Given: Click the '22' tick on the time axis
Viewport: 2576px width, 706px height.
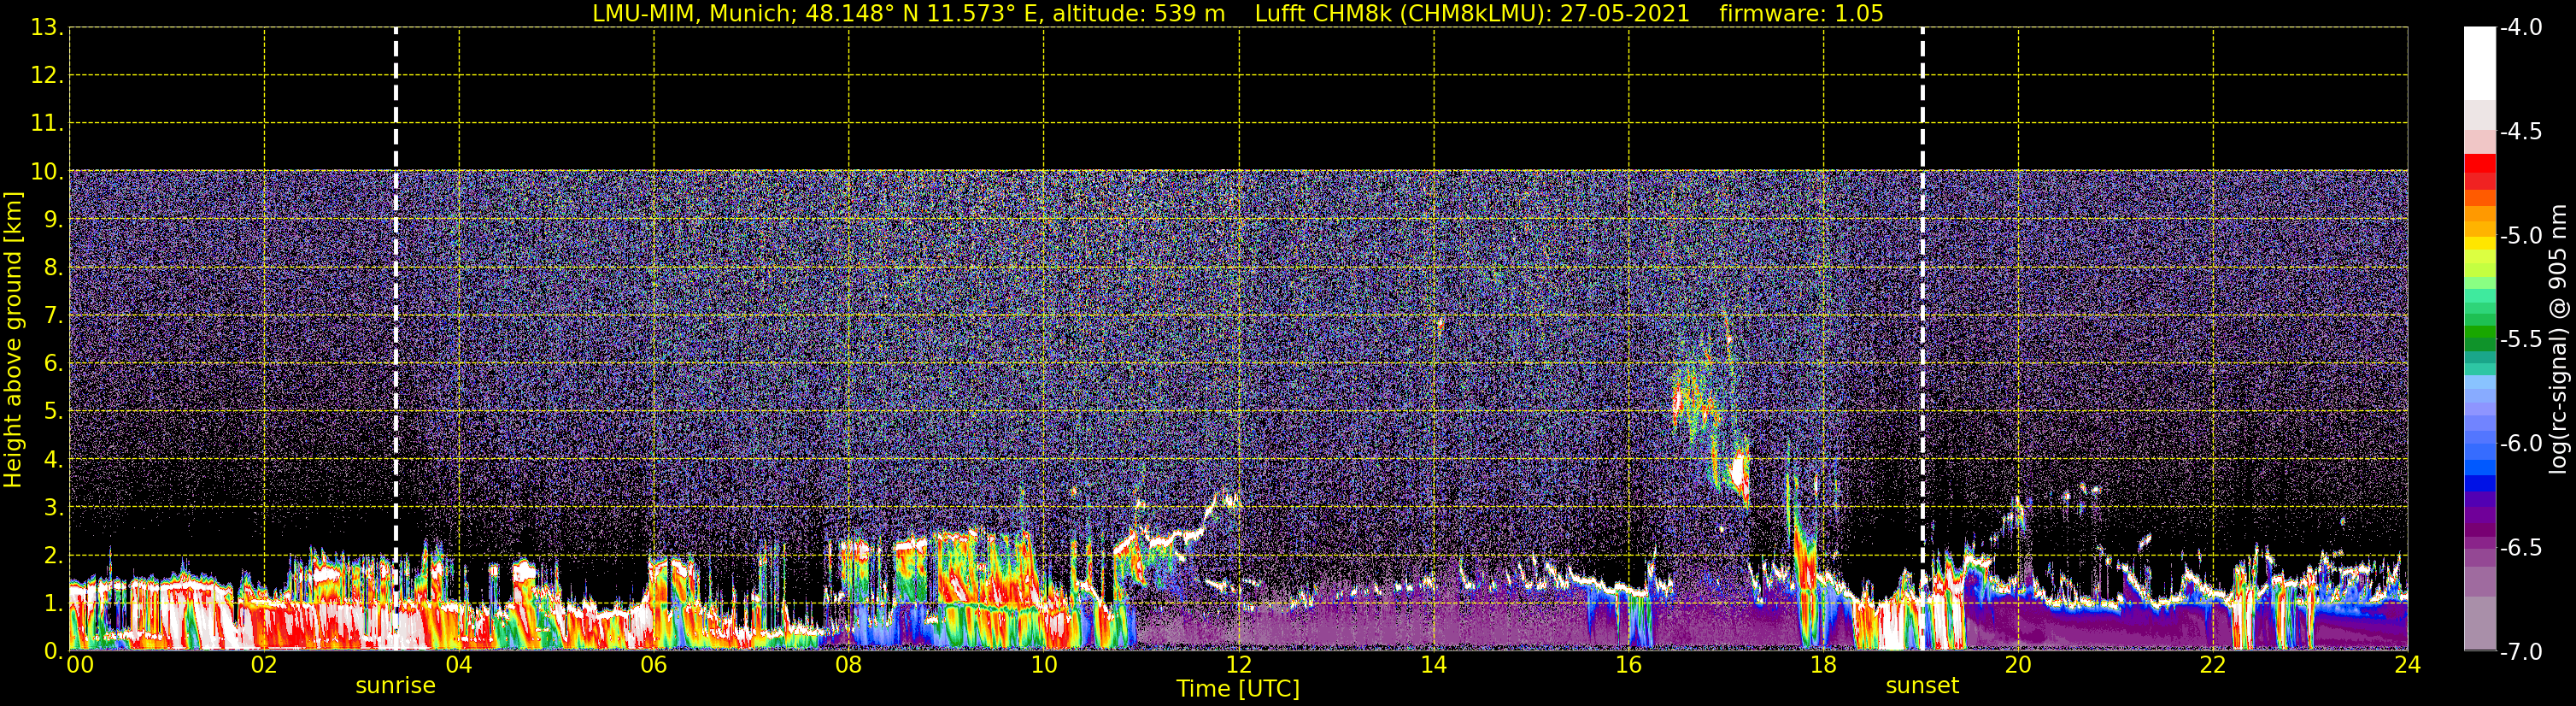Looking at the screenshot, I should click(x=2213, y=665).
